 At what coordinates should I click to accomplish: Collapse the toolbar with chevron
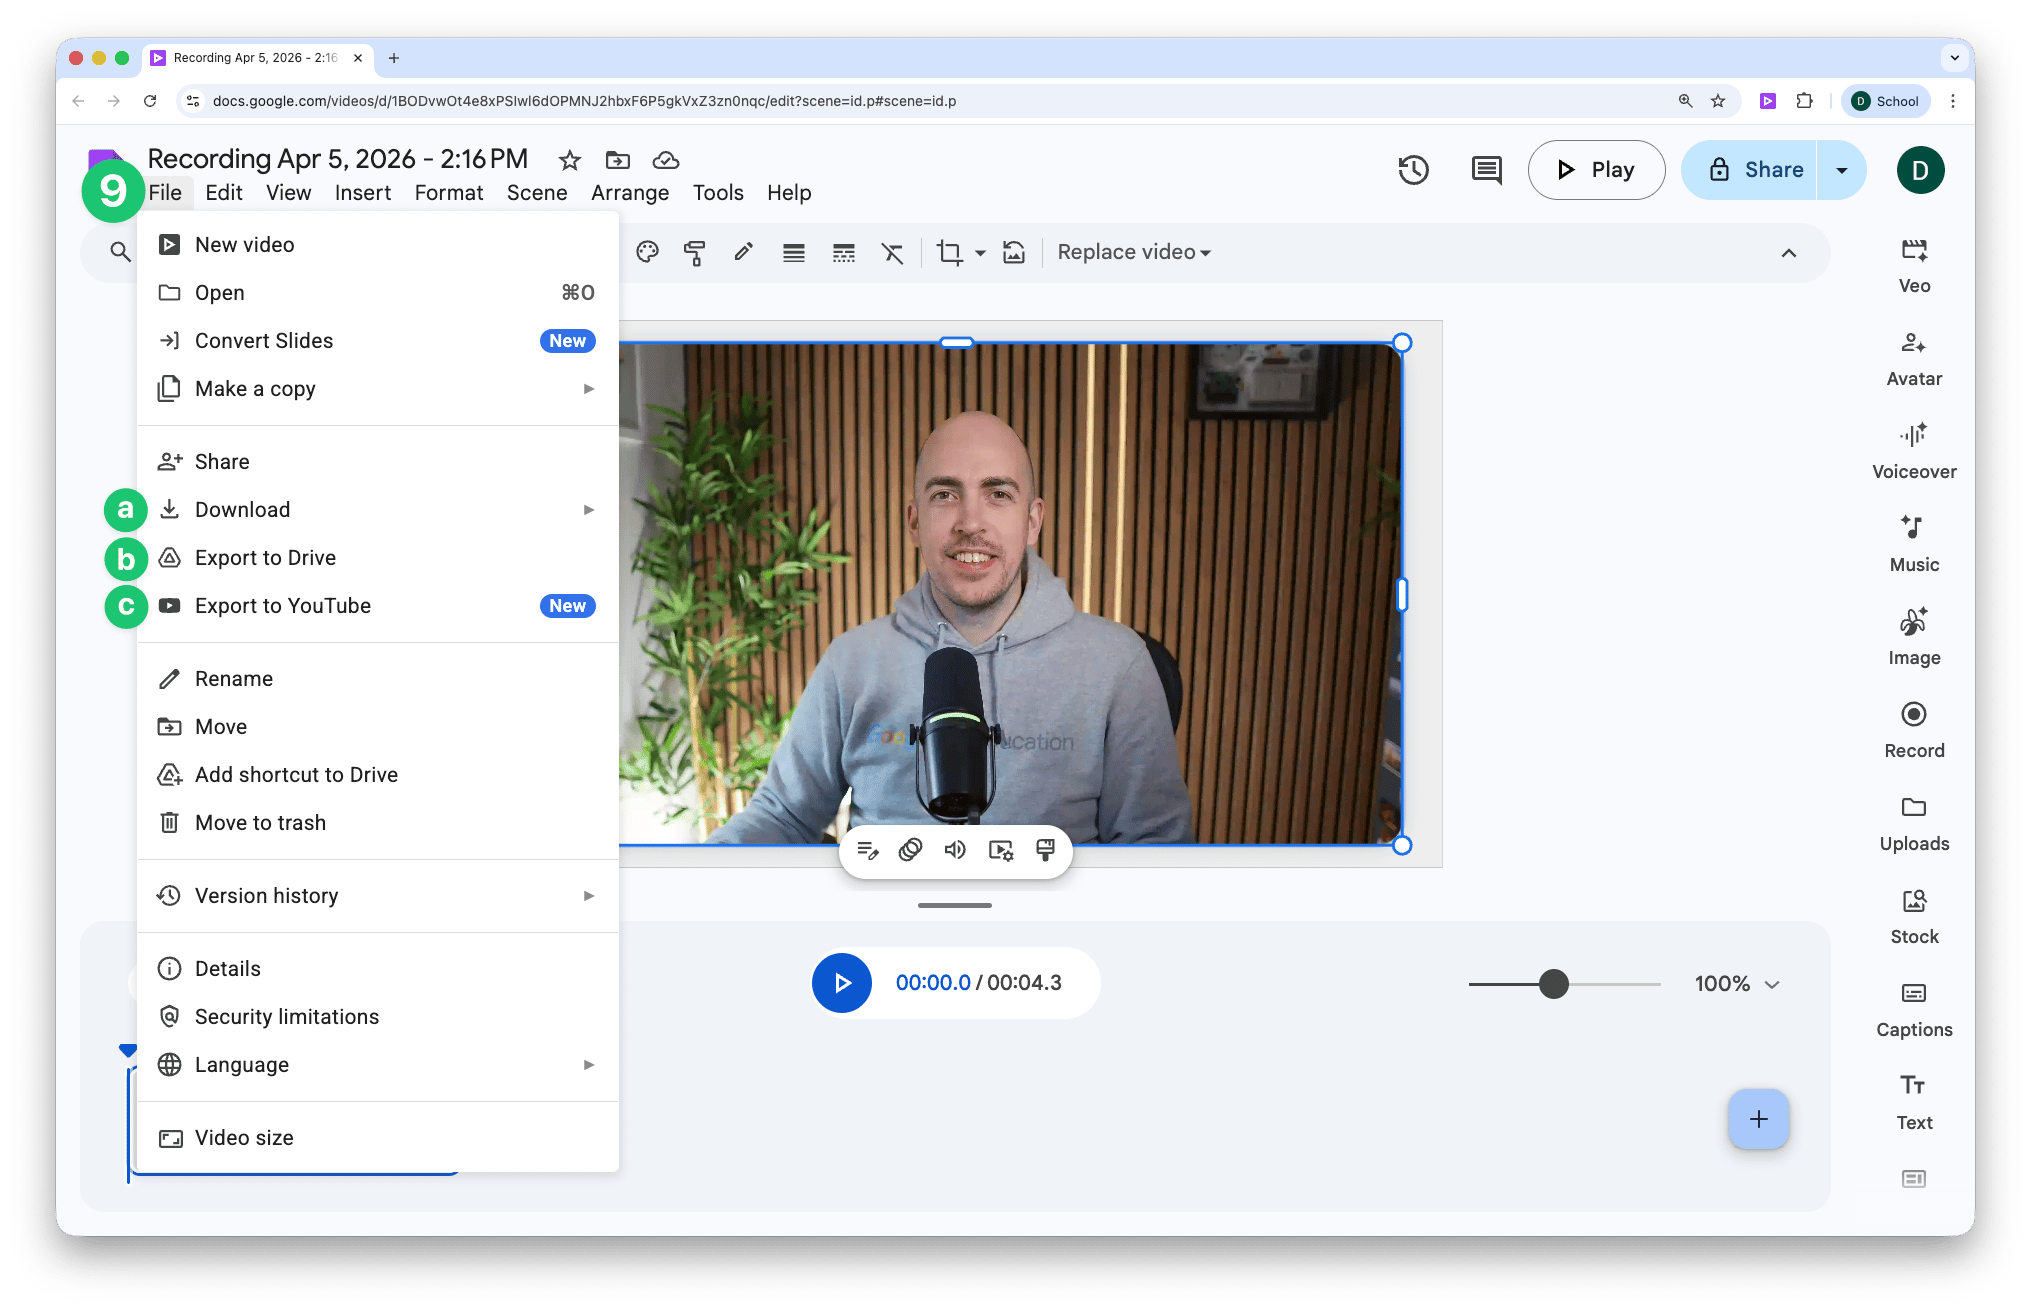click(1788, 253)
